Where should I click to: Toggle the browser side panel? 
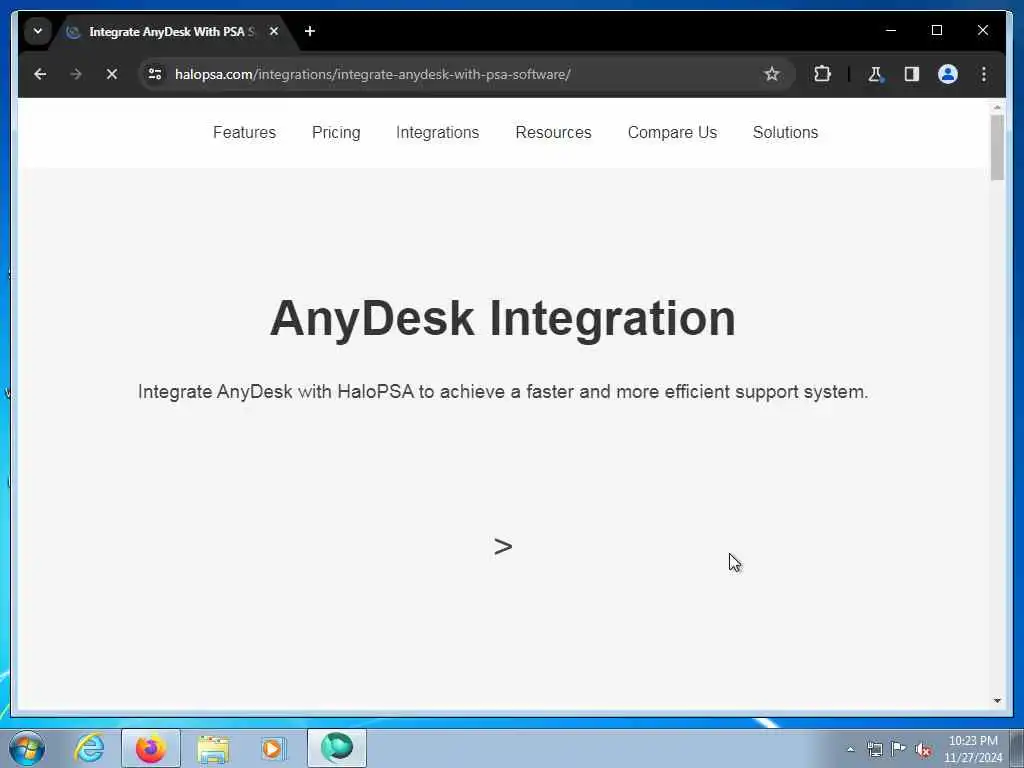click(x=912, y=74)
